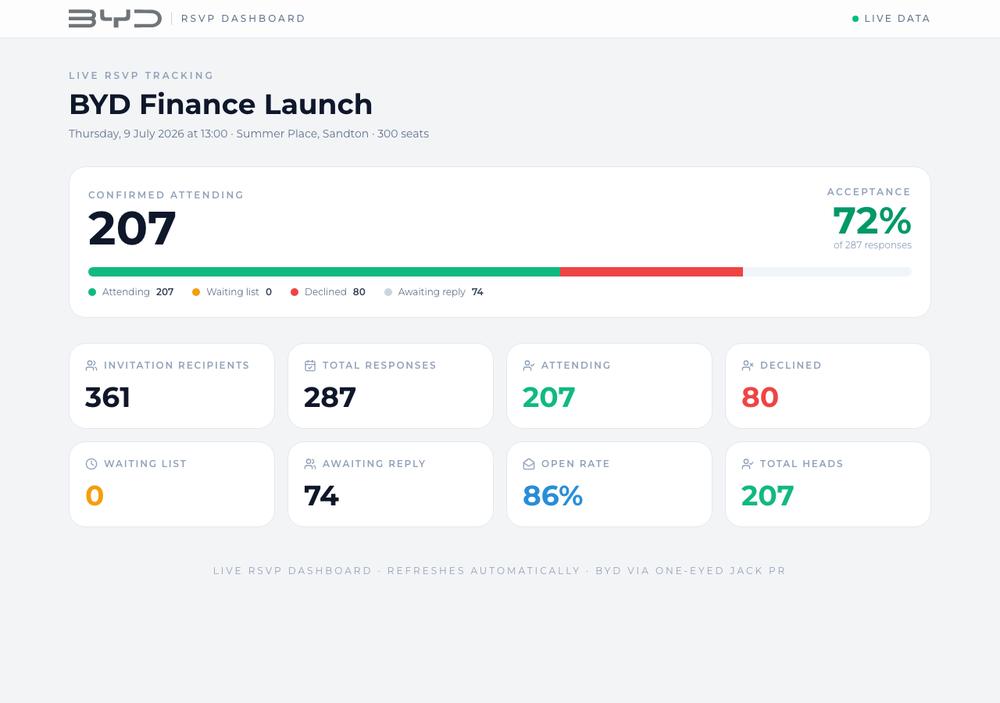Image resolution: width=1000 pixels, height=703 pixels.
Task: Click the 207 value in Attending card
Action: click(548, 397)
